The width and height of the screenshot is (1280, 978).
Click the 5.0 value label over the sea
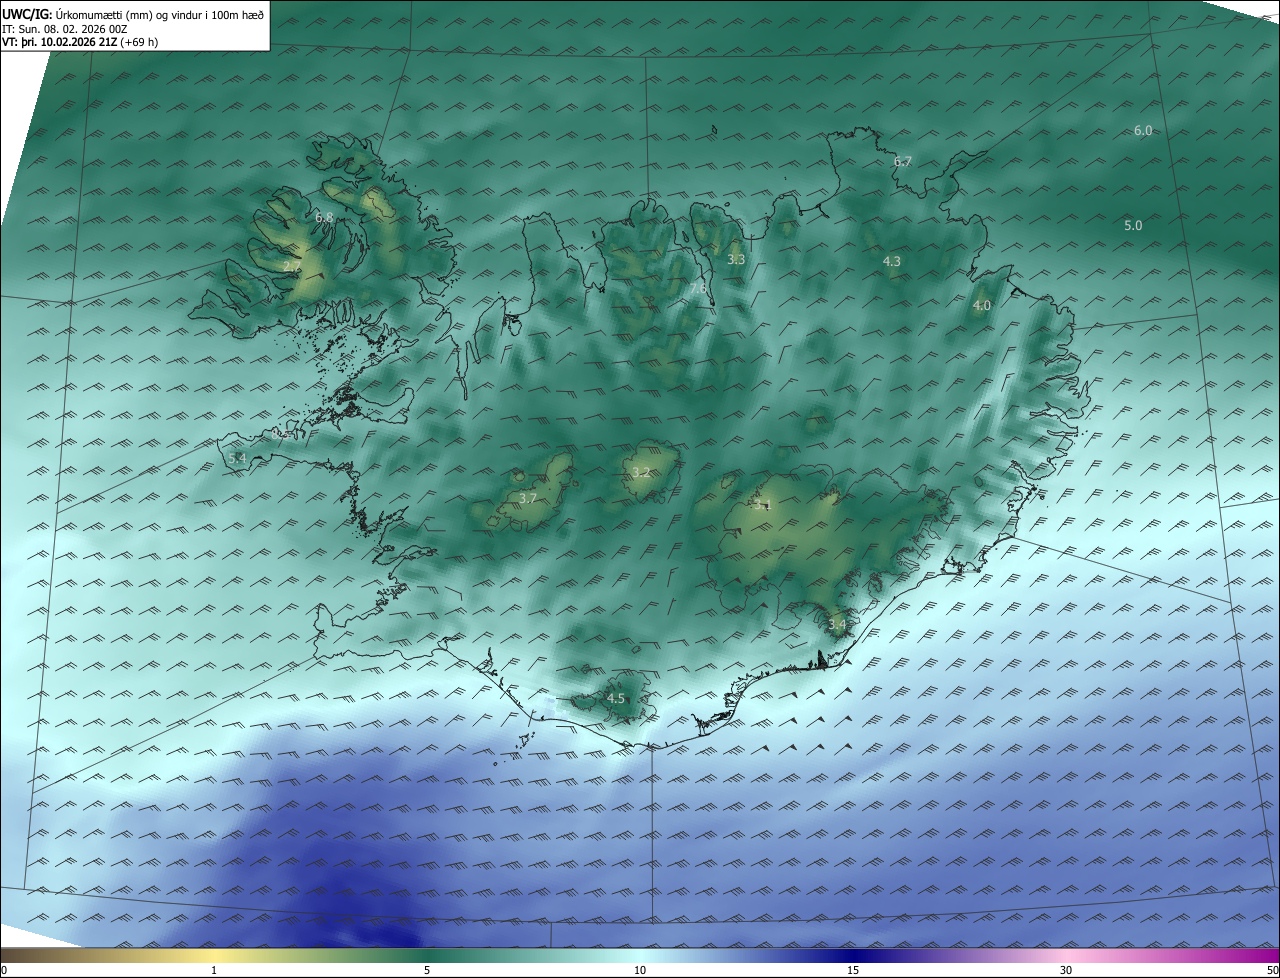pyautogui.click(x=1133, y=226)
